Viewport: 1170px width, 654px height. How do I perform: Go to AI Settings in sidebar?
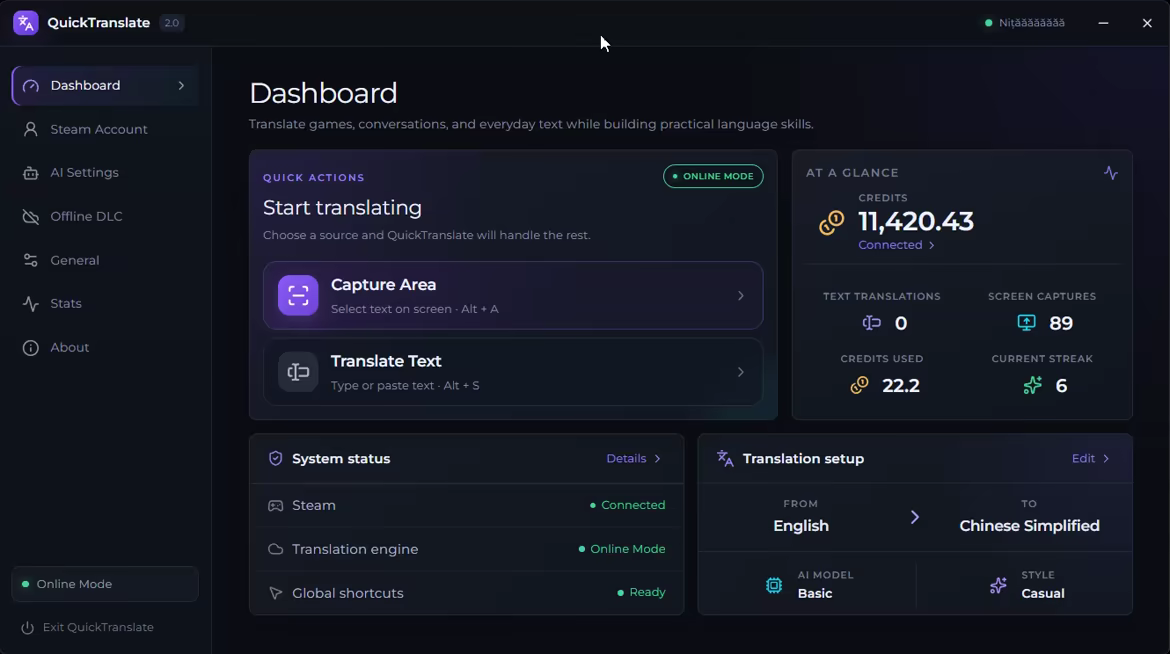pos(104,173)
